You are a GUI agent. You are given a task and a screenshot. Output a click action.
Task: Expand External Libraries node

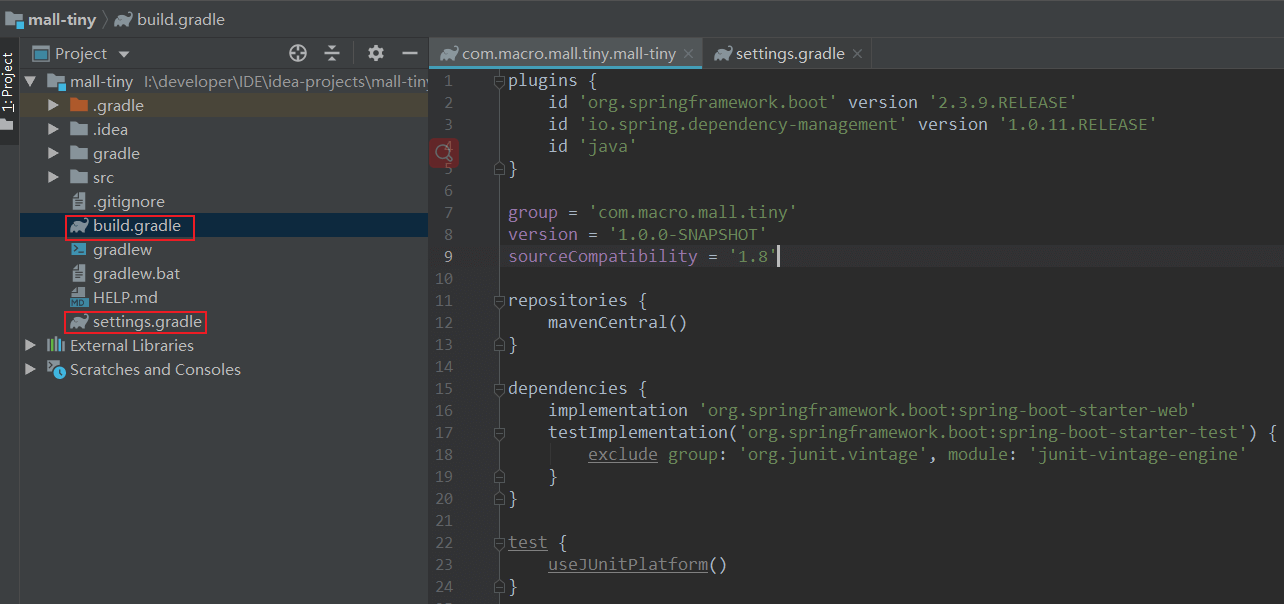(x=32, y=345)
